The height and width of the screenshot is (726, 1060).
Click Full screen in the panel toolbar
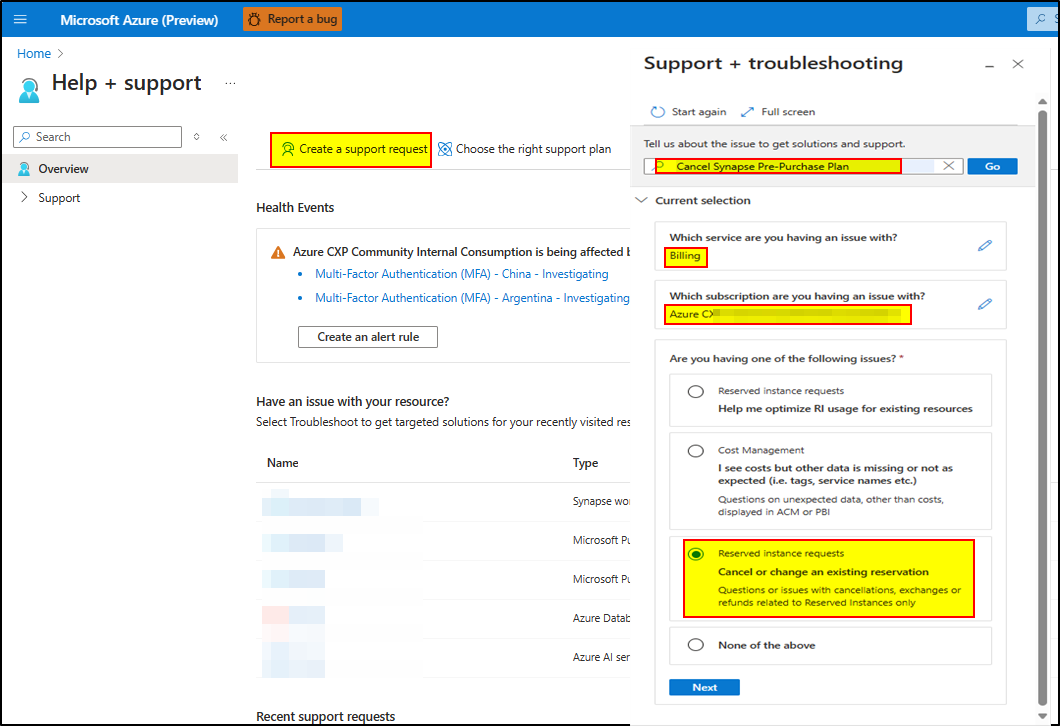(777, 112)
